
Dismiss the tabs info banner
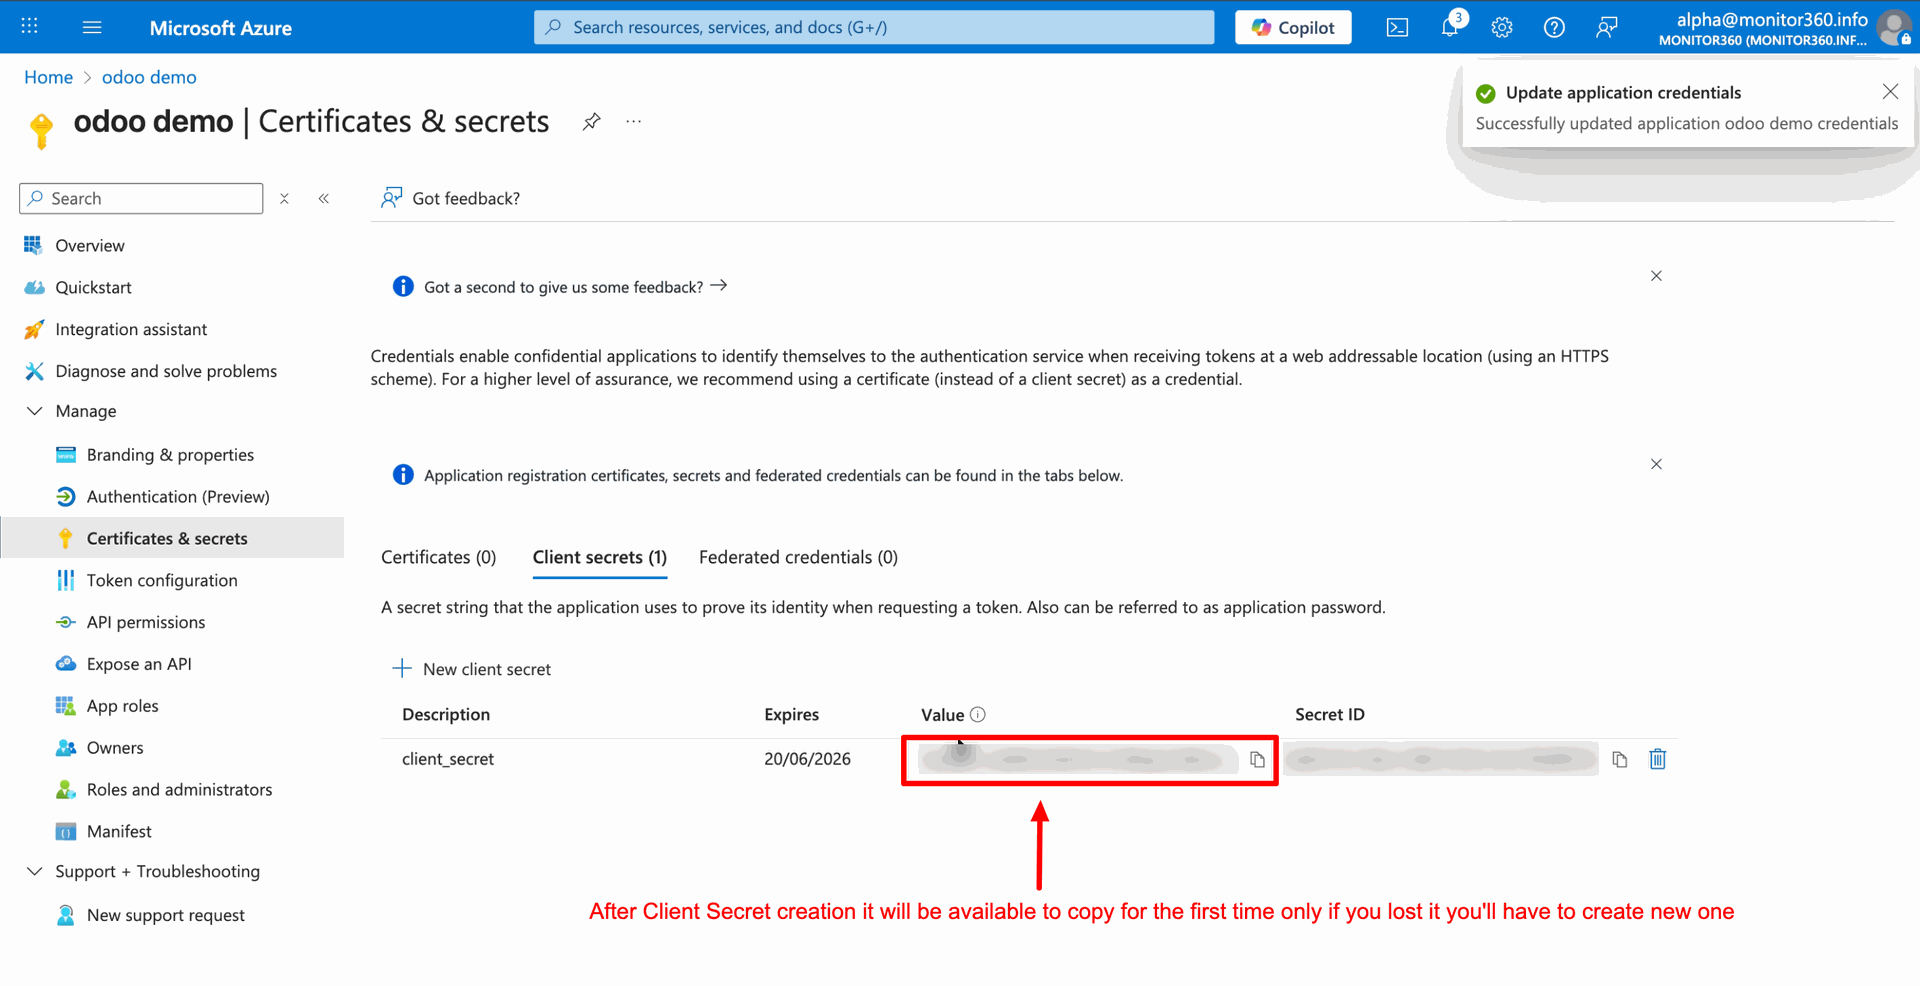[1656, 464]
